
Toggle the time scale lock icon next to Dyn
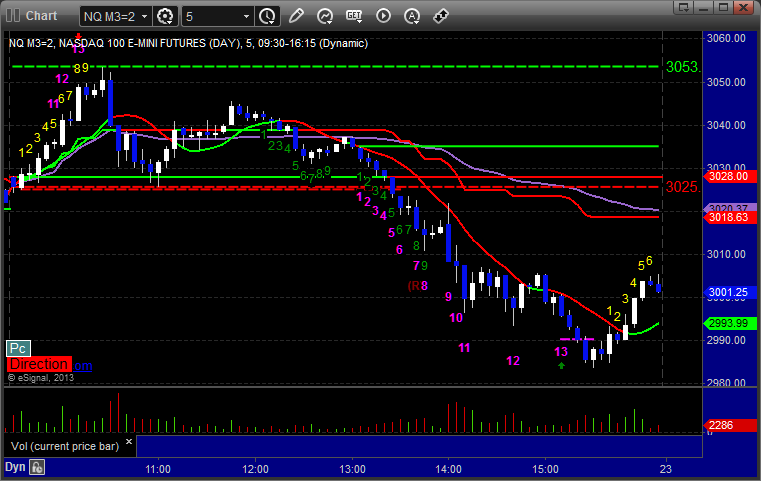[x=37, y=467]
